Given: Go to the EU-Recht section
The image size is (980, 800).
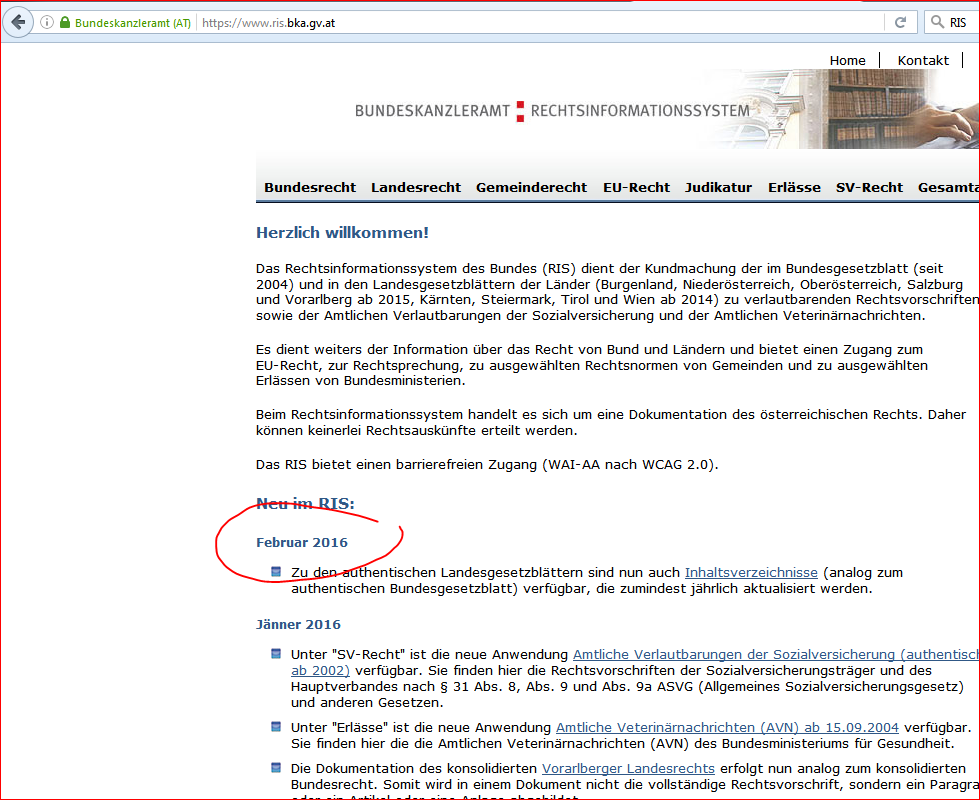Looking at the screenshot, I should tap(636, 187).
